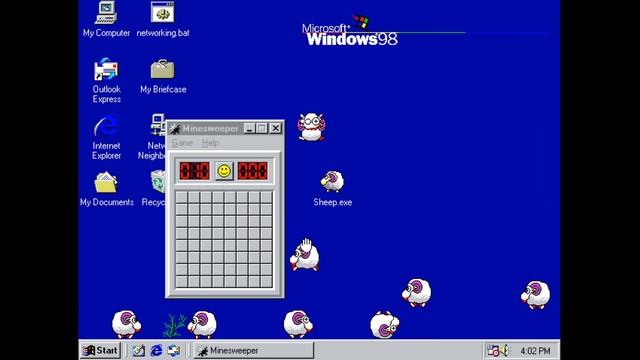The width and height of the screenshot is (640, 360).
Task: Click the Windows 98 taskbar empty tray clock area time
Action: (535, 351)
